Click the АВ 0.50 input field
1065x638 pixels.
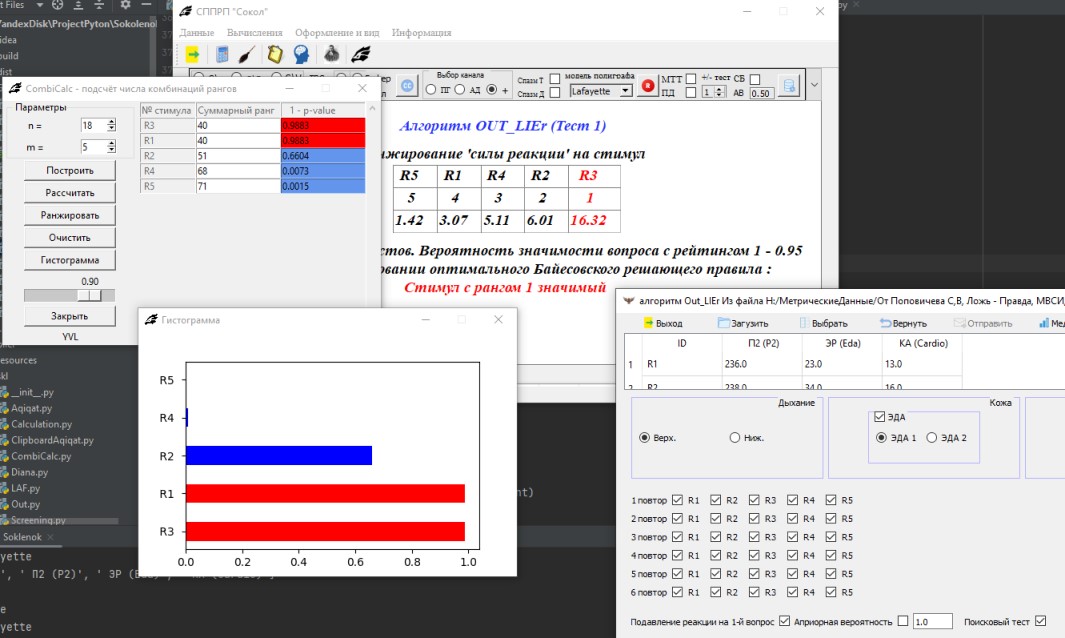[x=761, y=93]
